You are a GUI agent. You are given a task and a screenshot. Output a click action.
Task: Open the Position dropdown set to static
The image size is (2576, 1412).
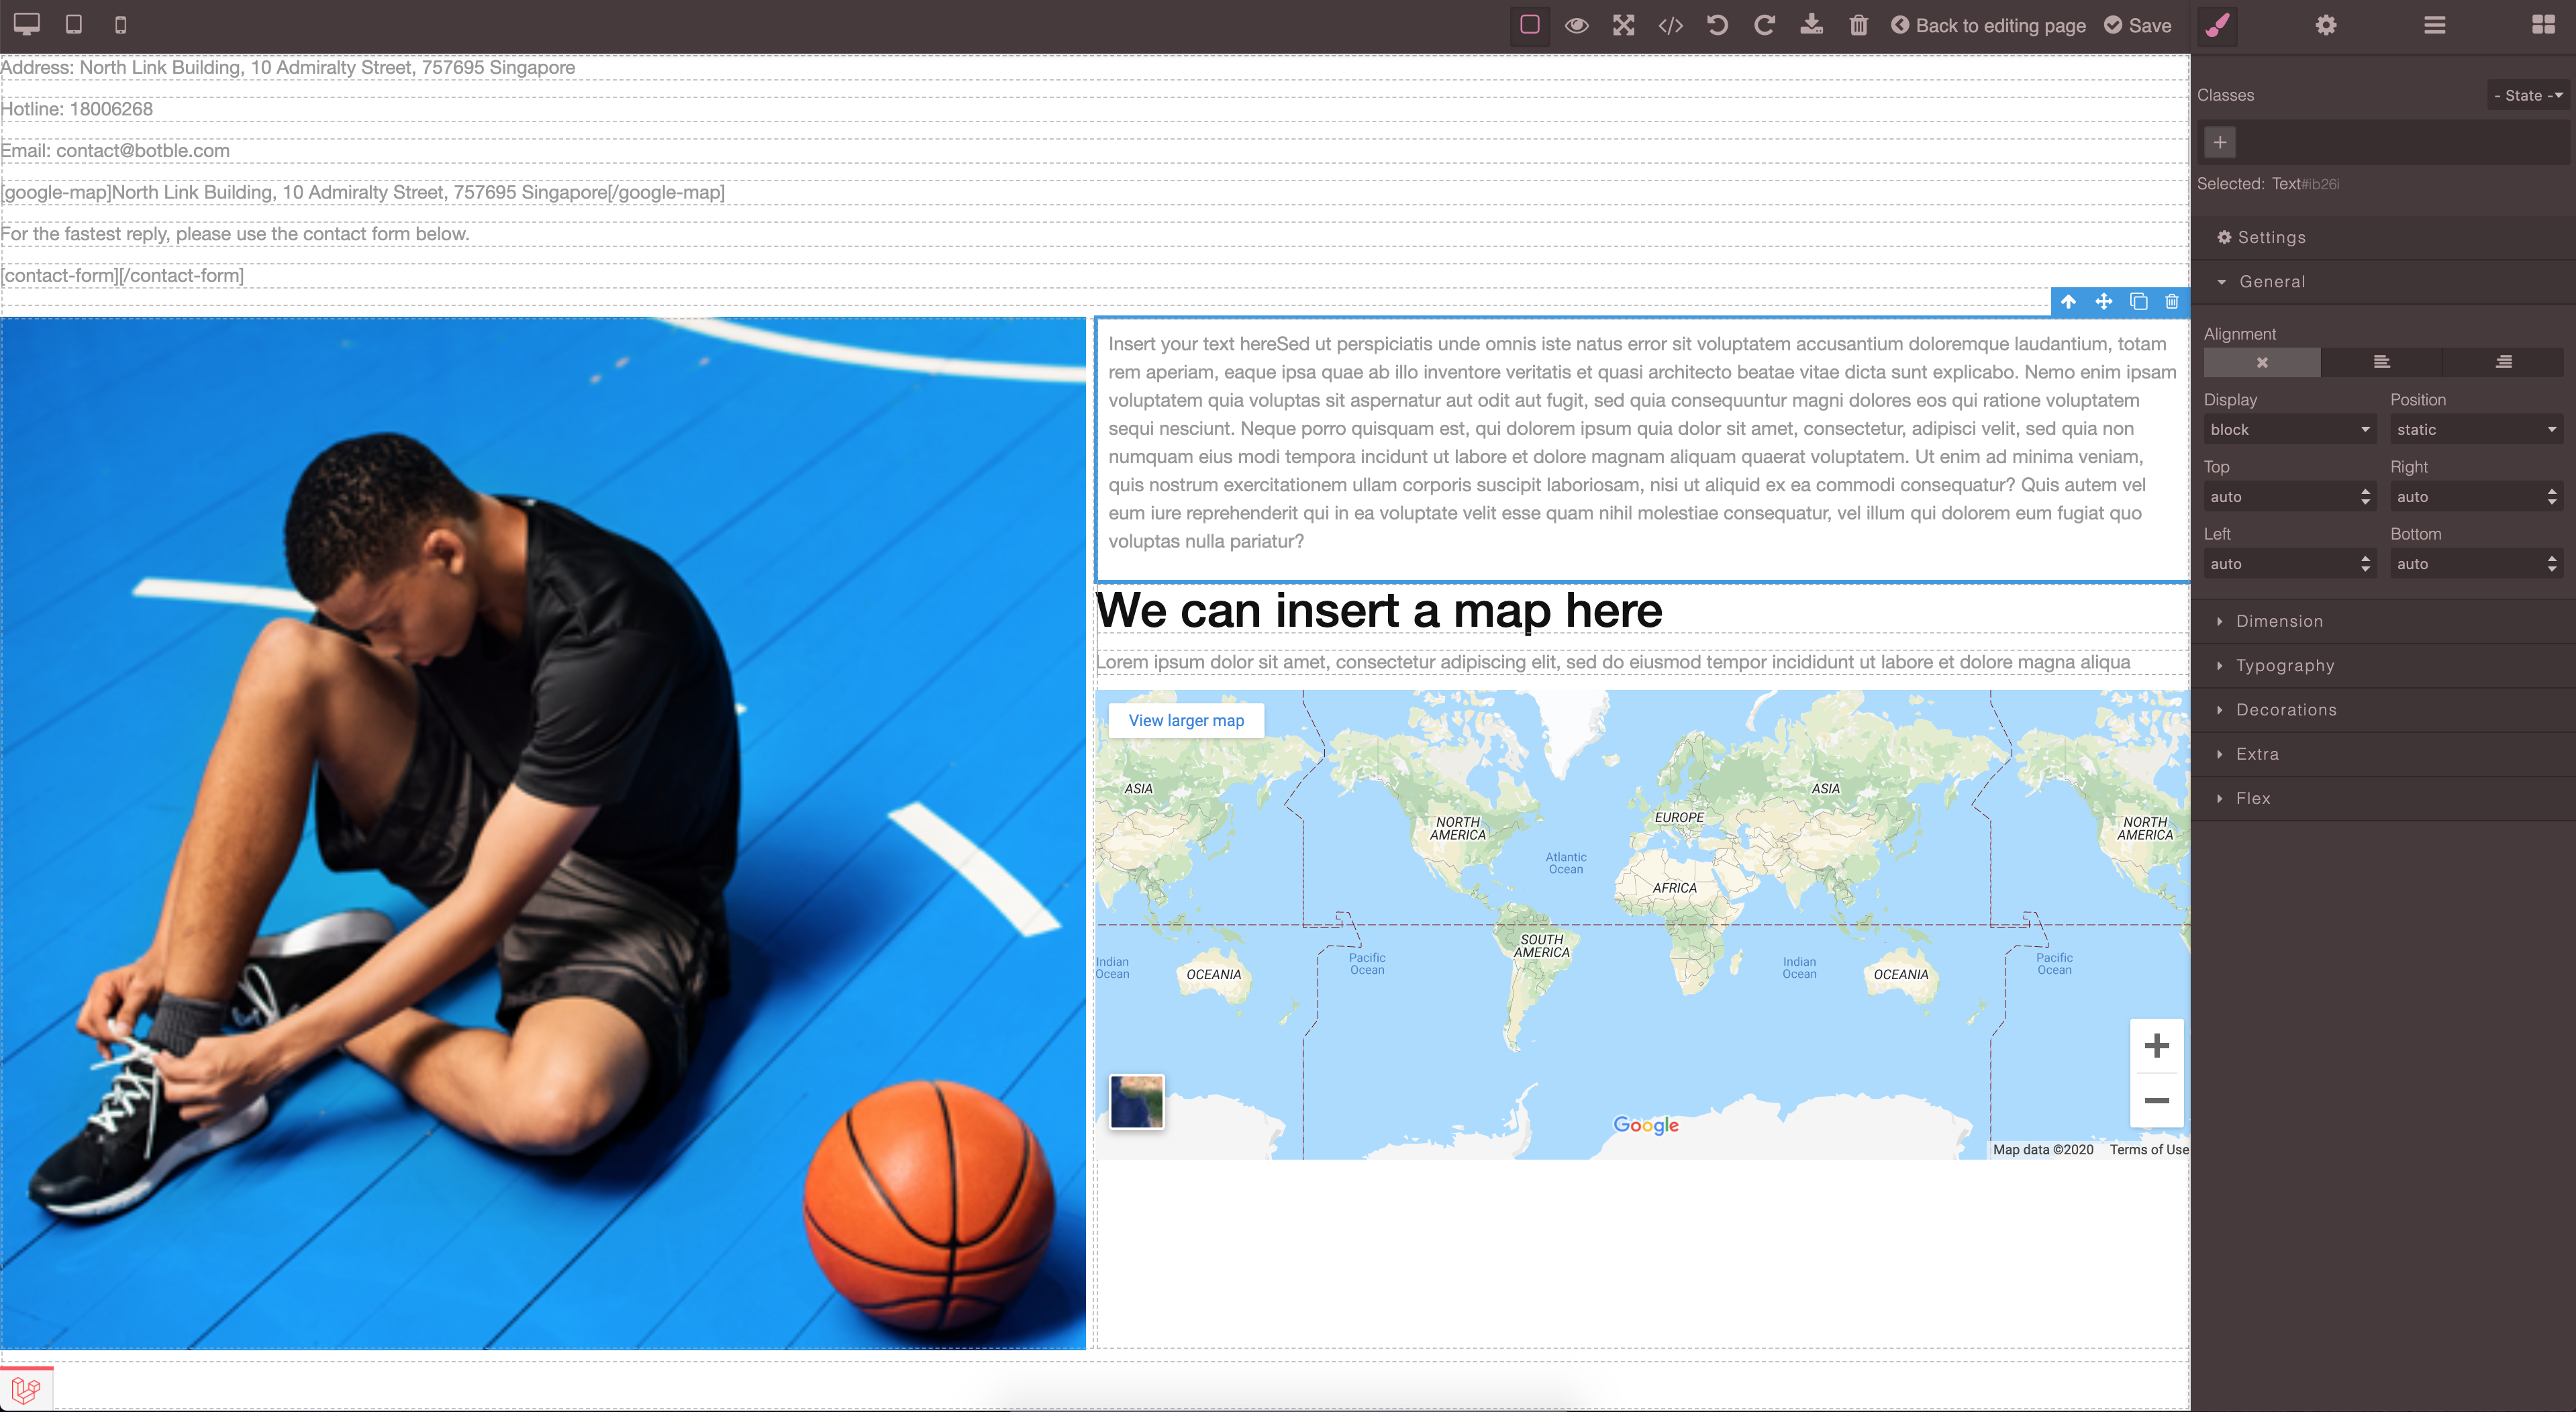coord(2476,429)
